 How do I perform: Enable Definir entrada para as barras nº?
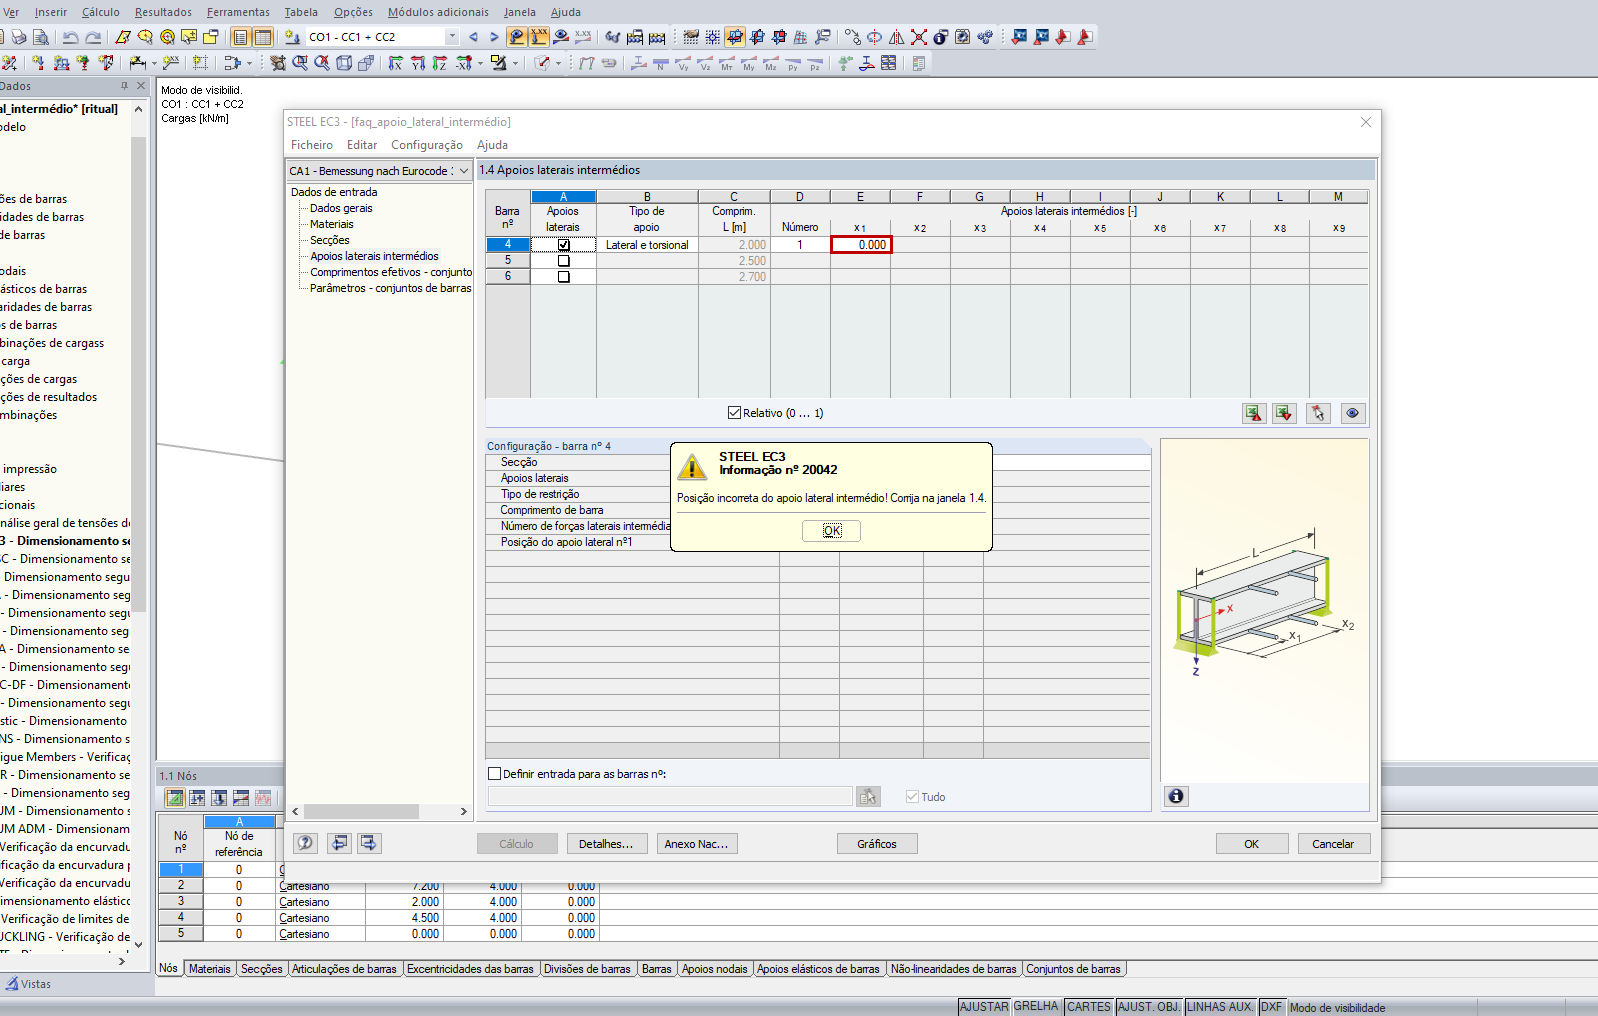point(494,774)
